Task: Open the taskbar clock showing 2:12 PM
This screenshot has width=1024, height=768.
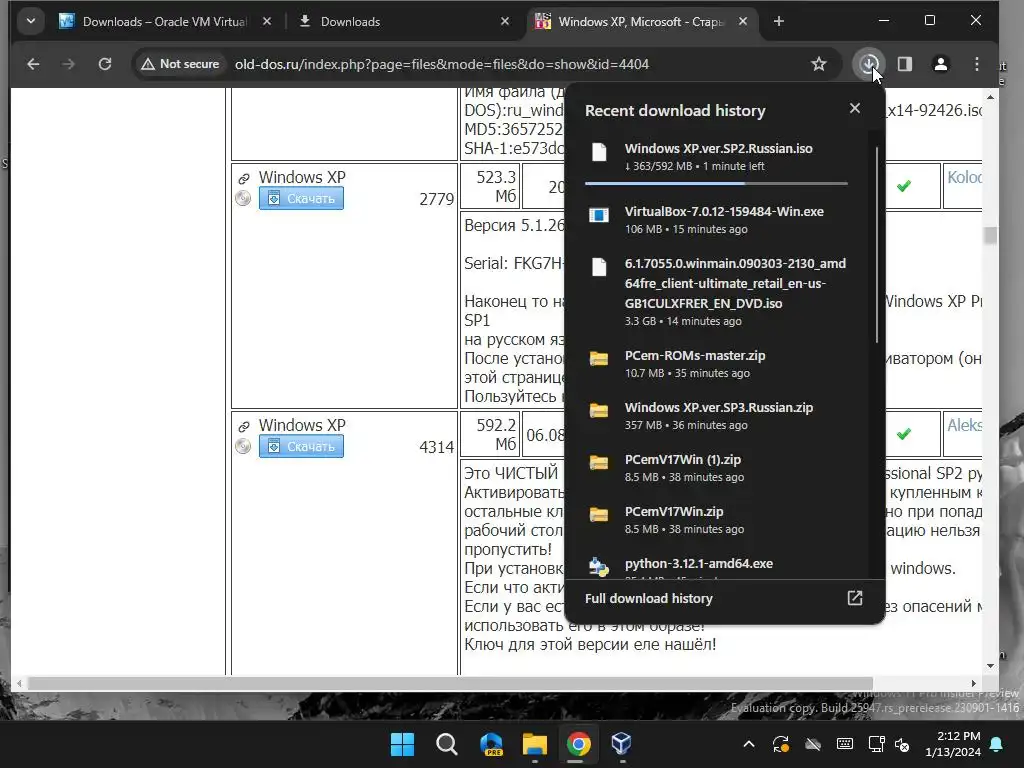Action: click(953, 744)
